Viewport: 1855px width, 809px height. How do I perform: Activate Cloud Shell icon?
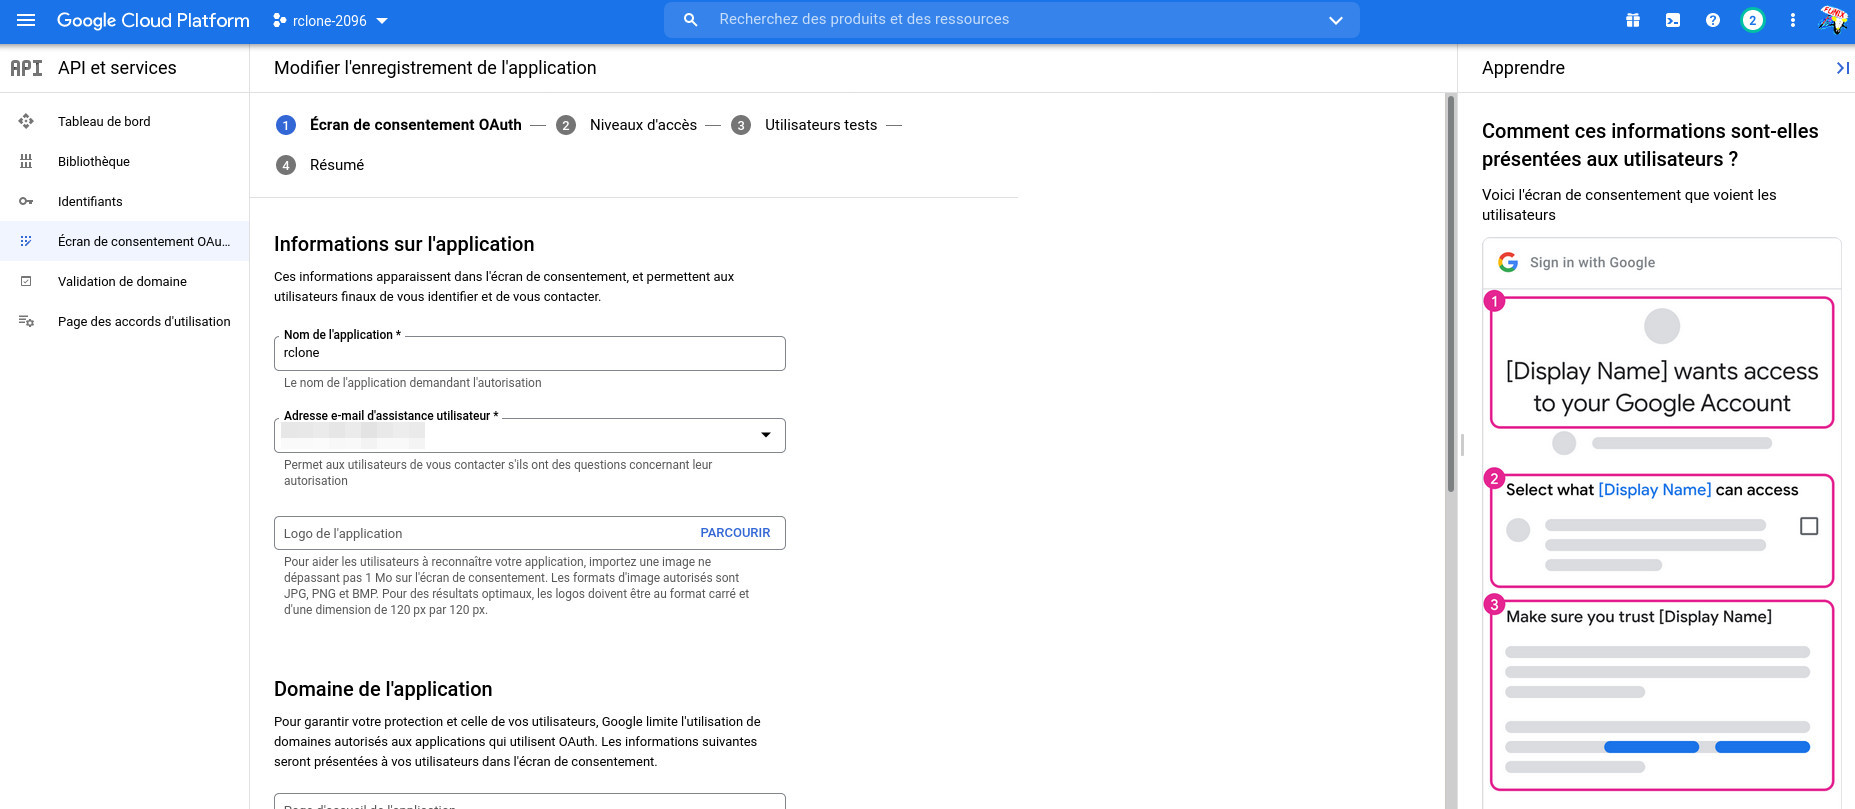[x=1673, y=20]
